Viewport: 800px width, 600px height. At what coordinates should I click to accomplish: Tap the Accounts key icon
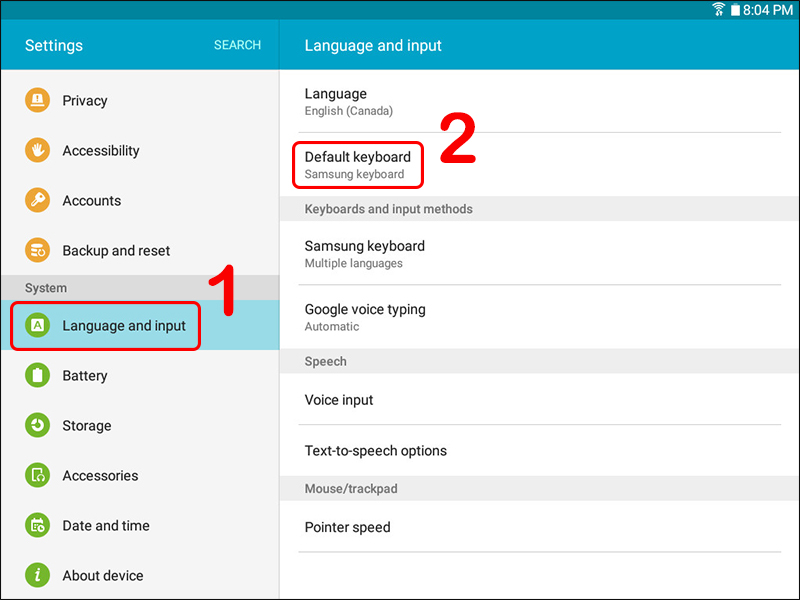coord(37,200)
